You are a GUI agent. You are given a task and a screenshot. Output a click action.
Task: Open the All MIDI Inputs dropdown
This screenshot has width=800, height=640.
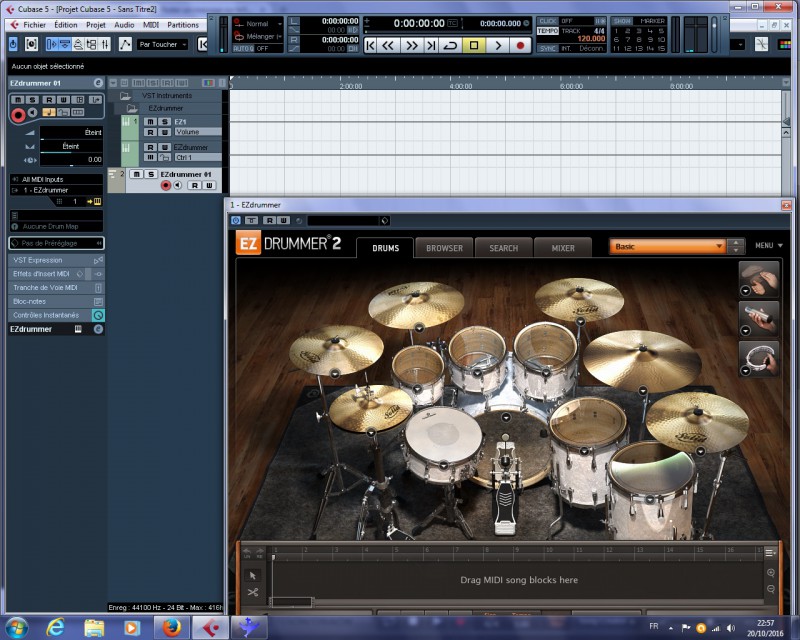pyautogui.click(x=56, y=179)
